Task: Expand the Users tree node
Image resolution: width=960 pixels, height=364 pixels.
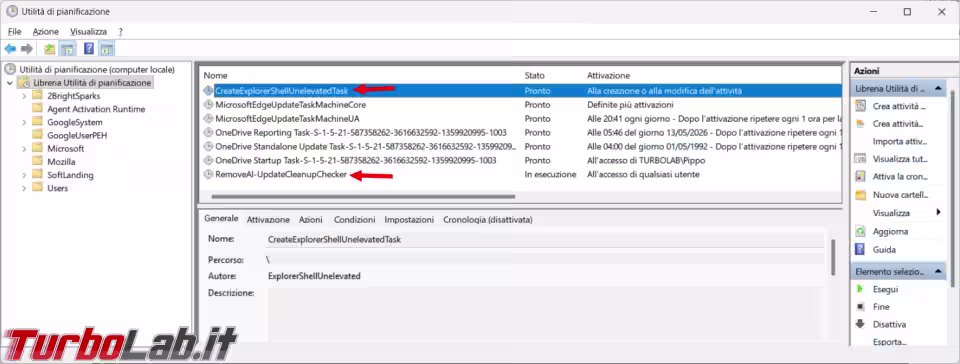Action: coord(24,188)
